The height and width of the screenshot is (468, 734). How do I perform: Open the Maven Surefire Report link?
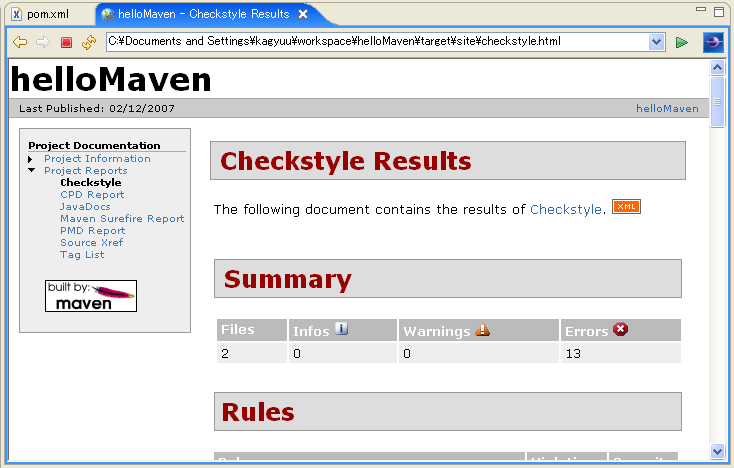coord(122,219)
